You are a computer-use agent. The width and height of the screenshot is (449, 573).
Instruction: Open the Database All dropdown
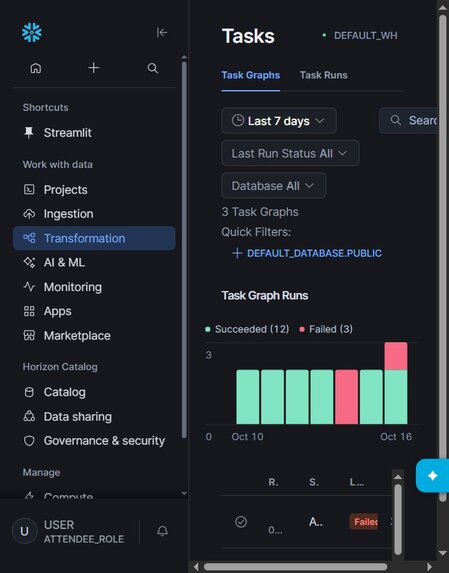coord(274,186)
